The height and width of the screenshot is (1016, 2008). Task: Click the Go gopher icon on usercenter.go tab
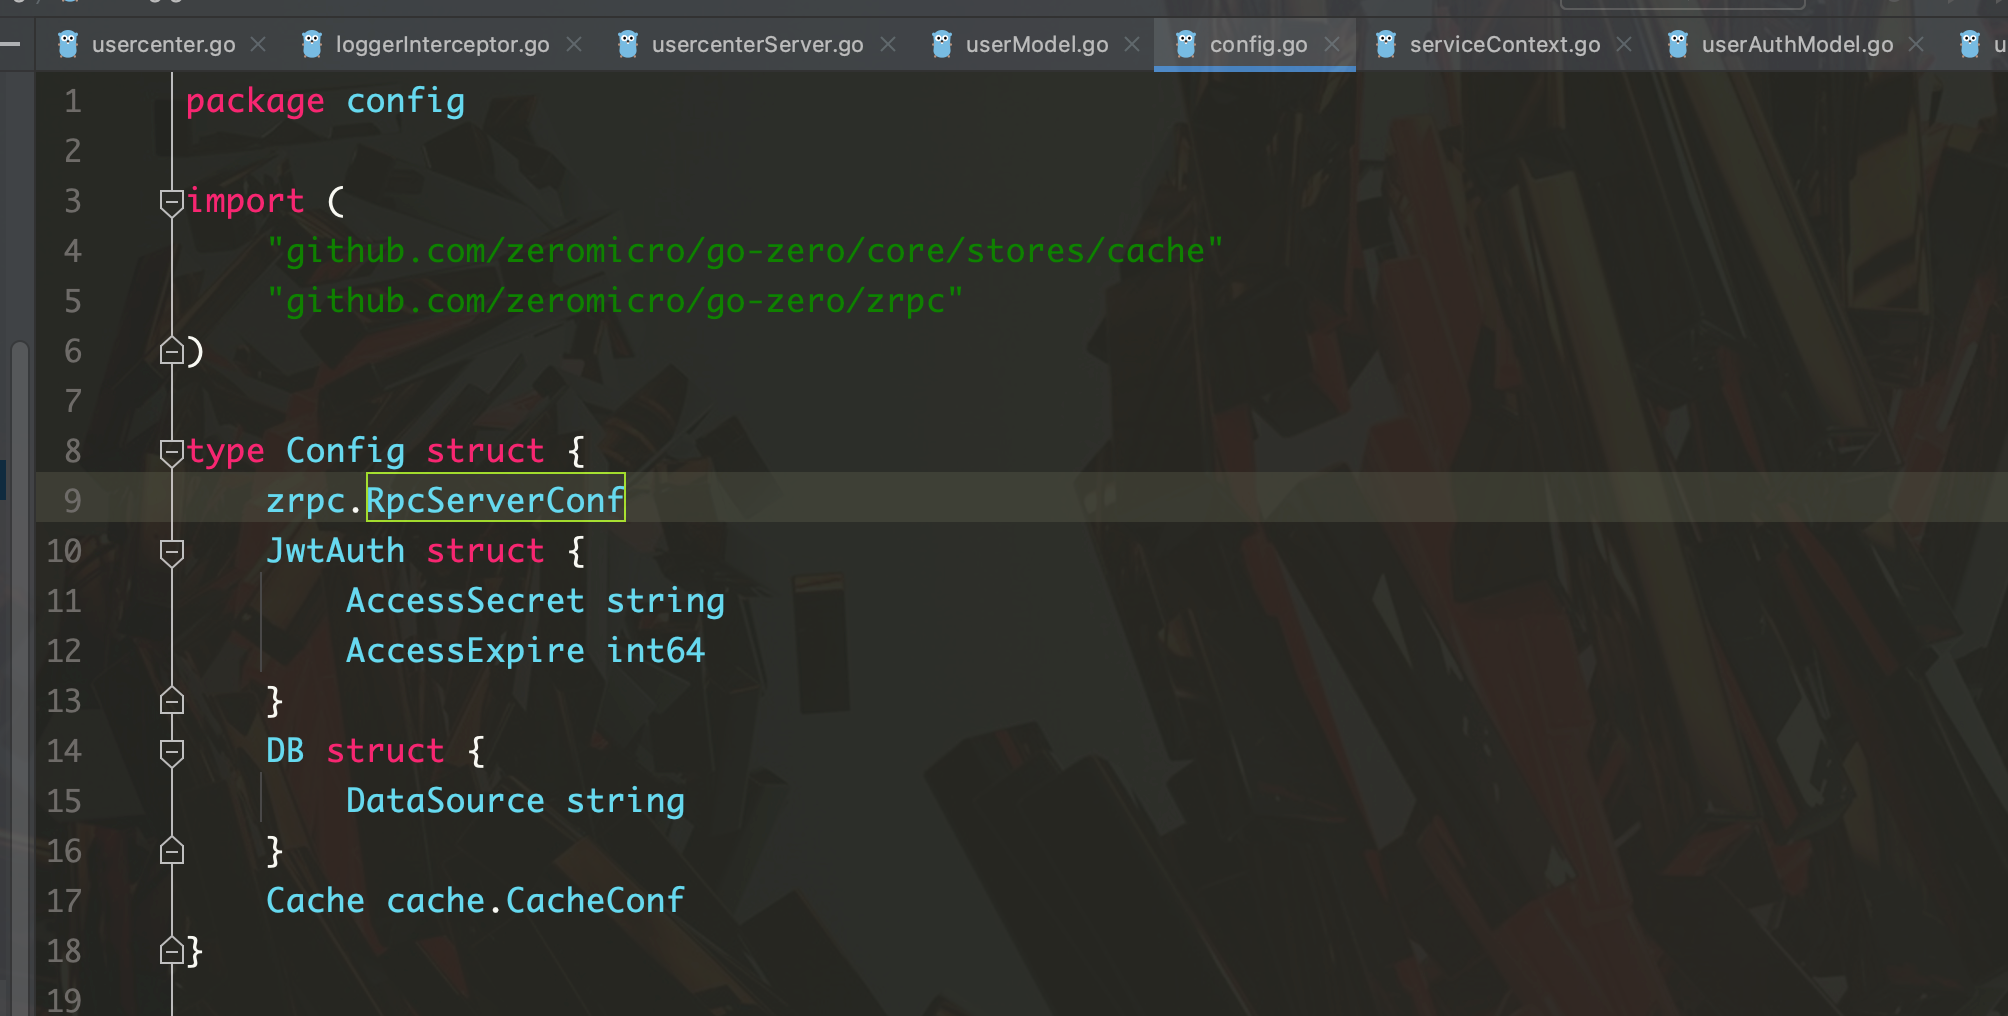click(x=68, y=44)
